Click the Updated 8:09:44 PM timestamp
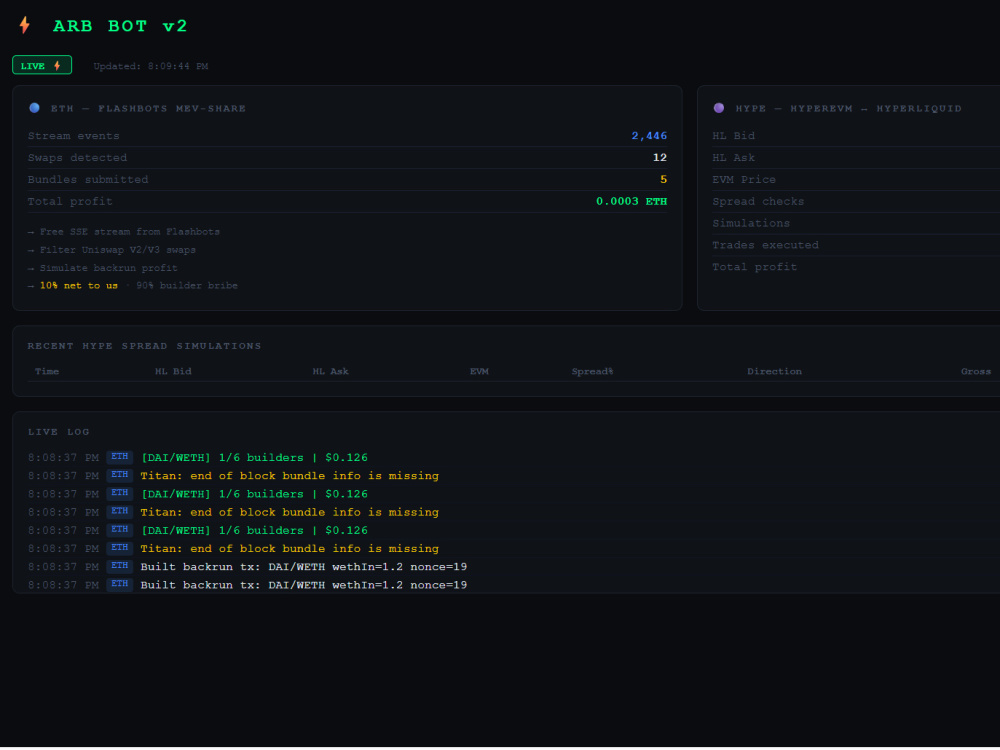Image resolution: width=1000 pixels, height=750 pixels. [x=151, y=66]
